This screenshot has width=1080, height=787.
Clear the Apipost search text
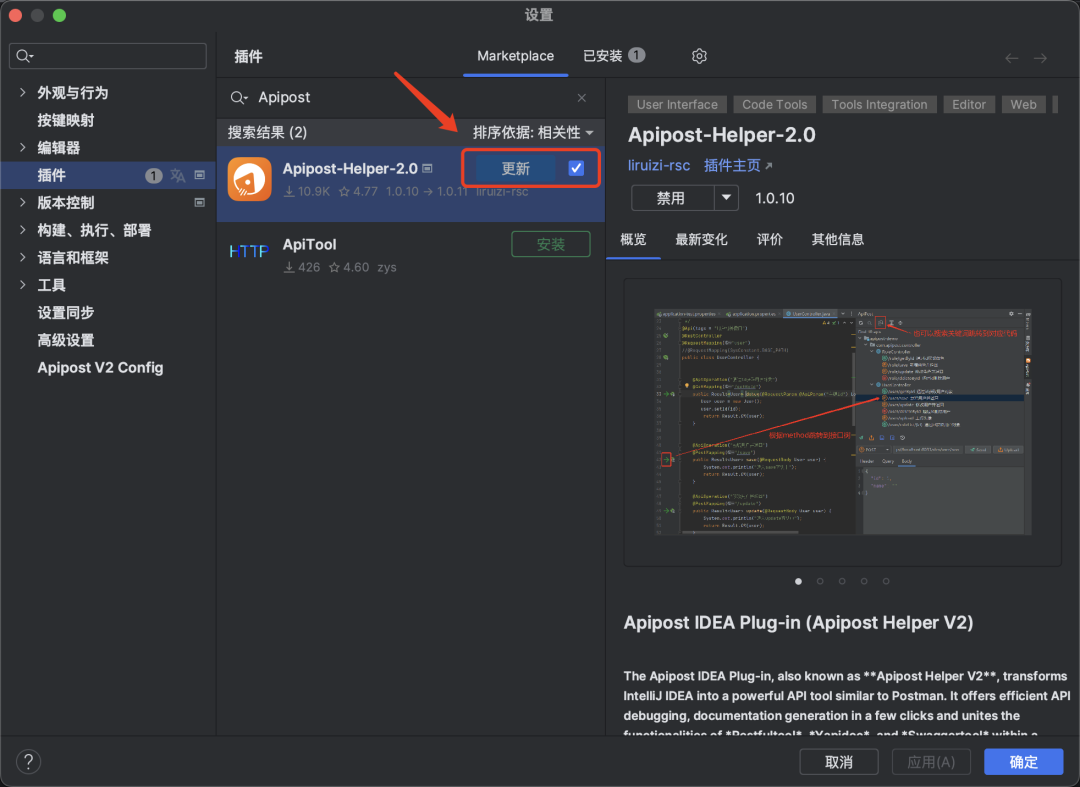[582, 98]
